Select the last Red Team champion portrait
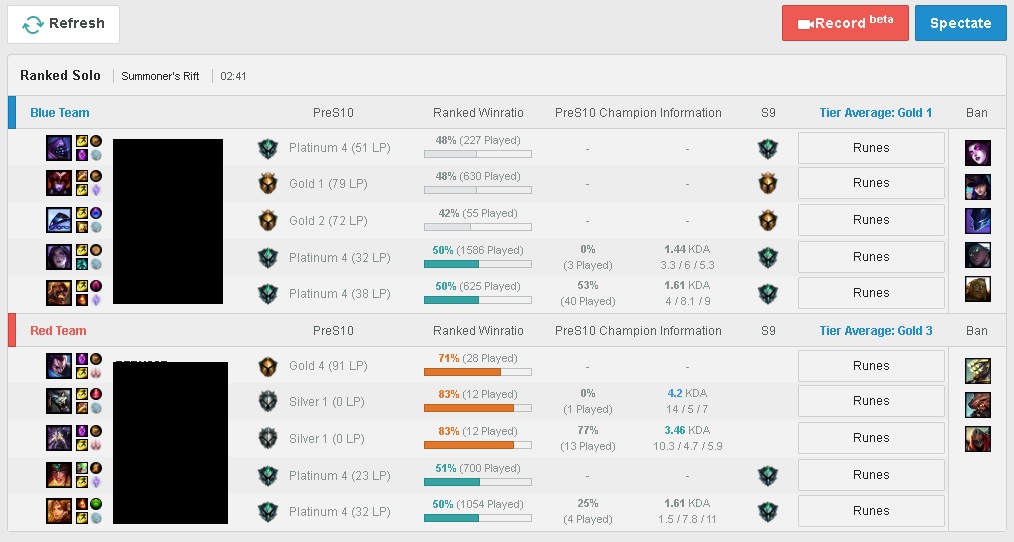This screenshot has width=1014, height=542. [x=59, y=511]
